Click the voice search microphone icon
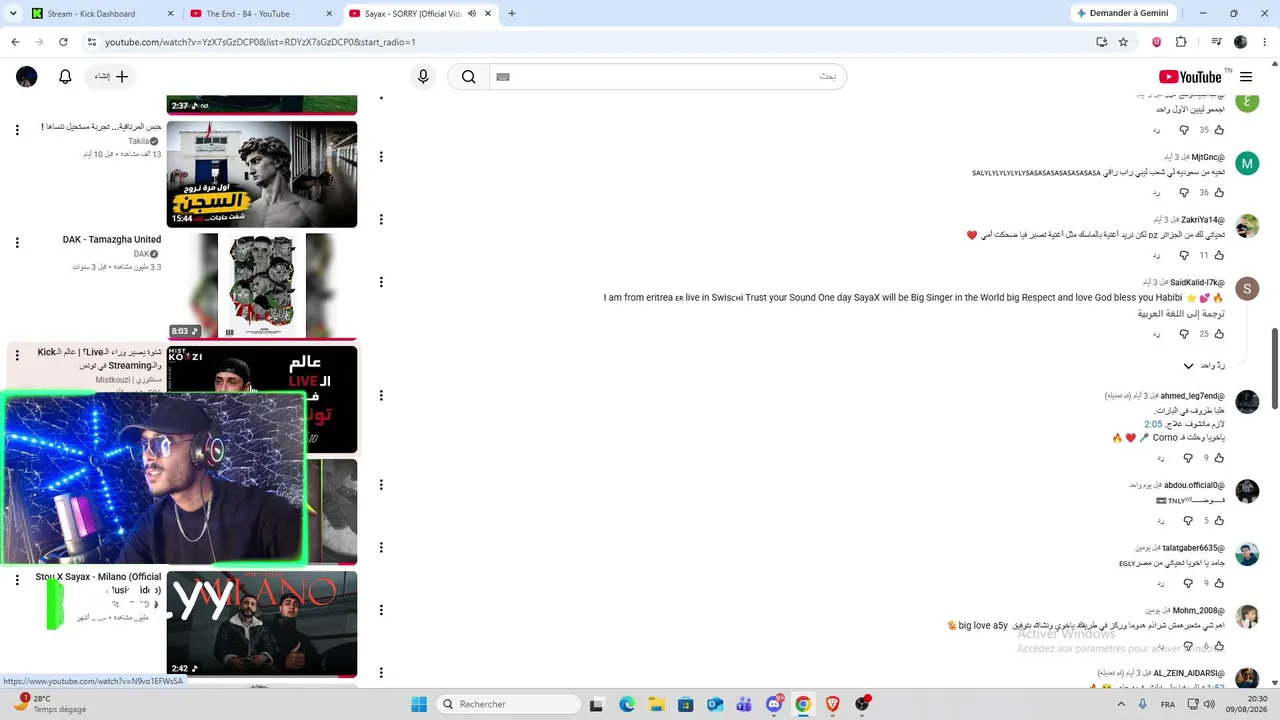 423,77
